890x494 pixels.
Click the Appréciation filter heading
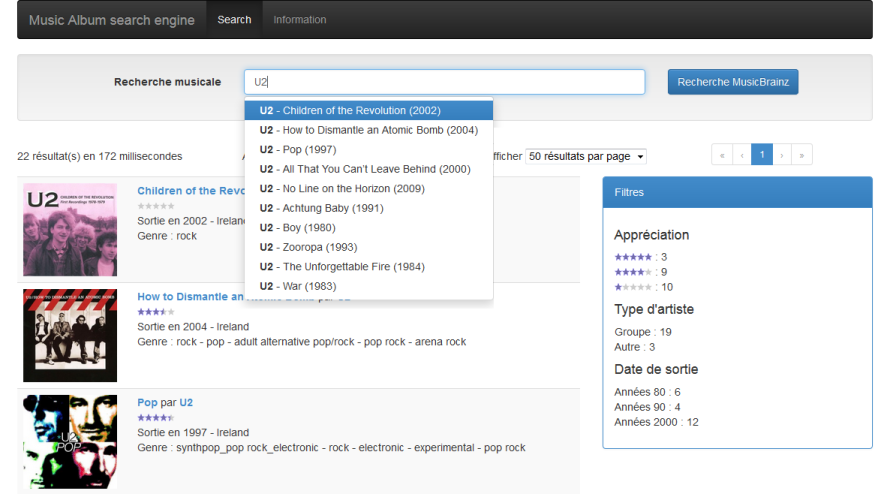[652, 235]
